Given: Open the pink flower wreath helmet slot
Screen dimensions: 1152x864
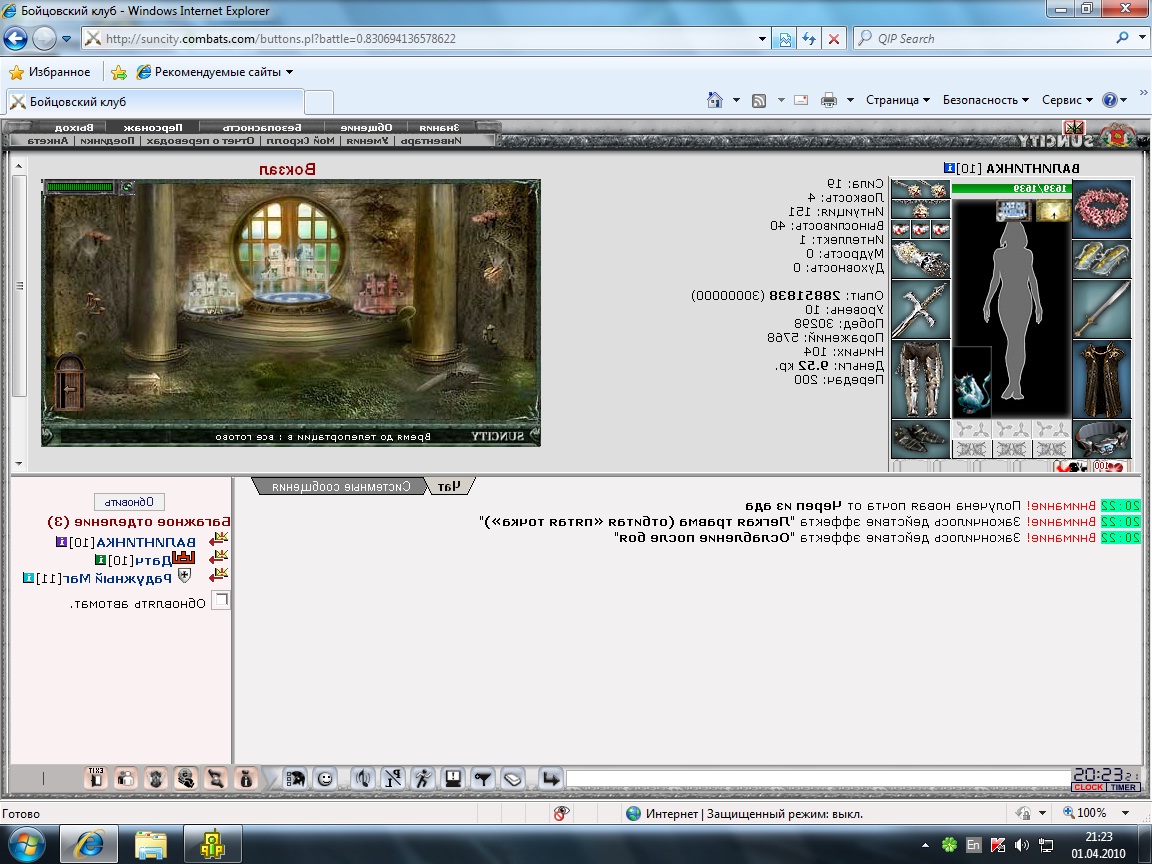Looking at the screenshot, I should 1102,209.
